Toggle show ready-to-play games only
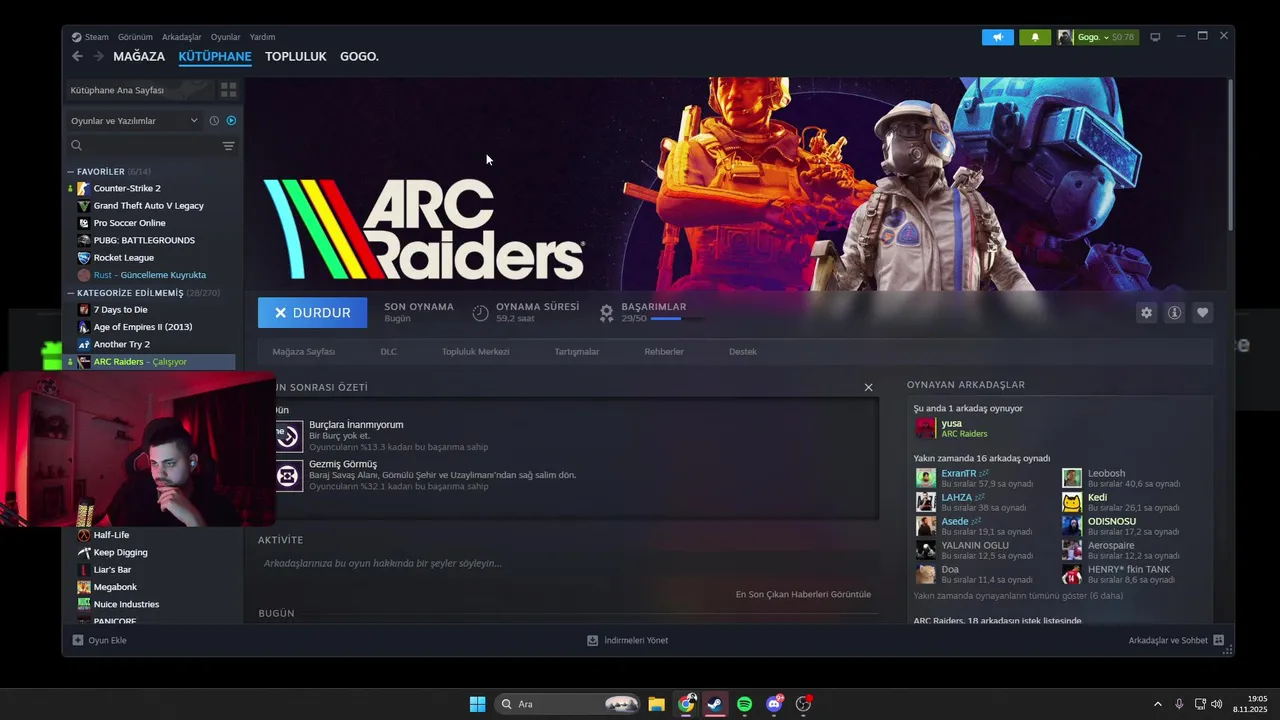Viewport: 1280px width, 720px height. point(231,121)
